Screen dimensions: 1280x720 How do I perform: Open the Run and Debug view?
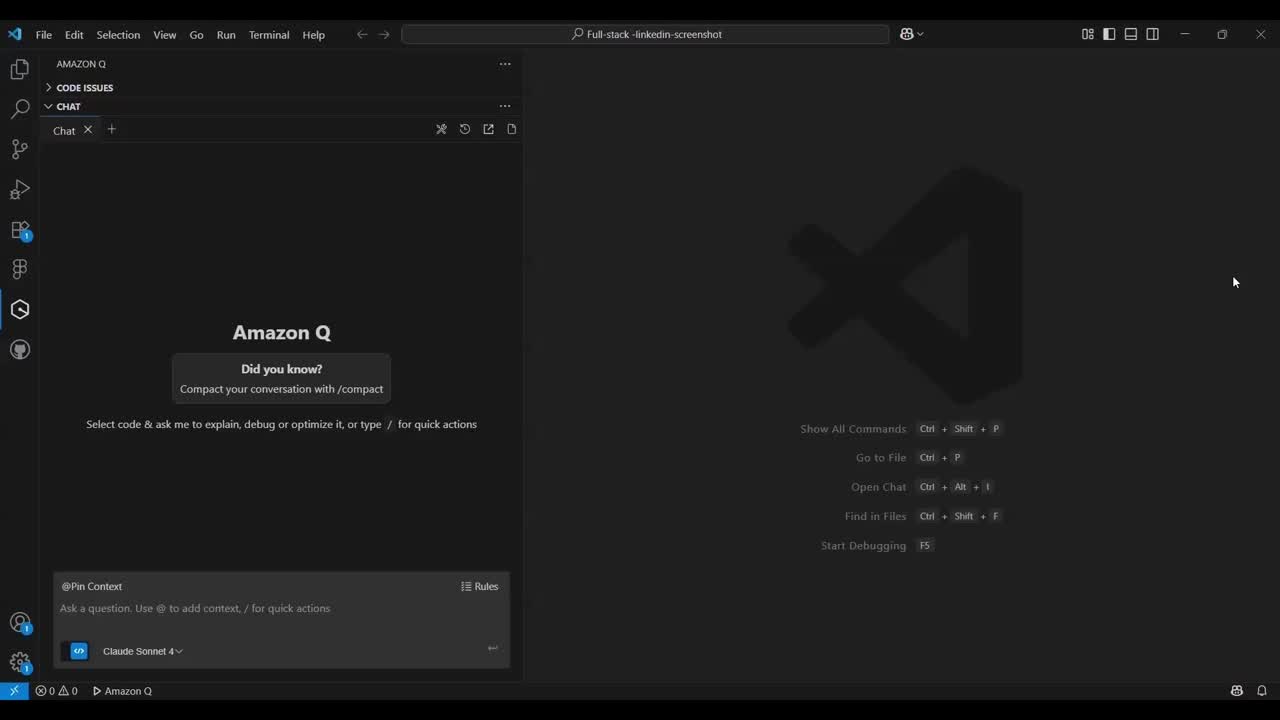click(x=20, y=189)
